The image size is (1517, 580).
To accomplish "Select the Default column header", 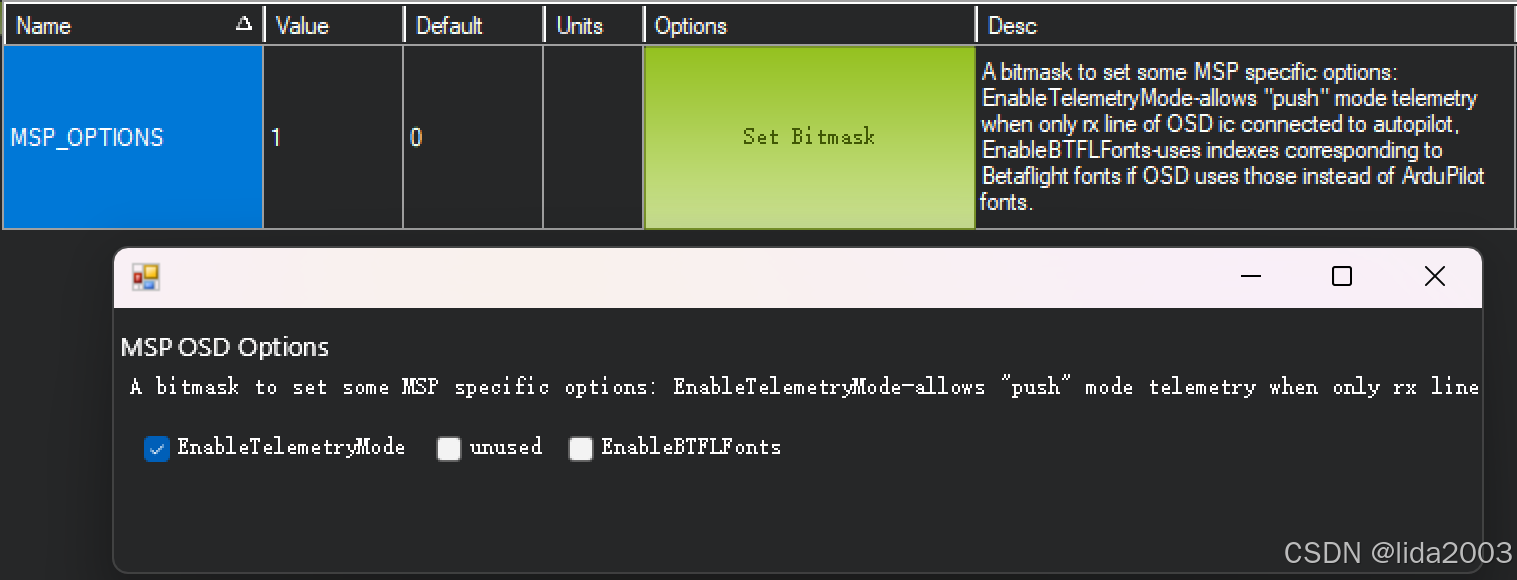I will (474, 25).
